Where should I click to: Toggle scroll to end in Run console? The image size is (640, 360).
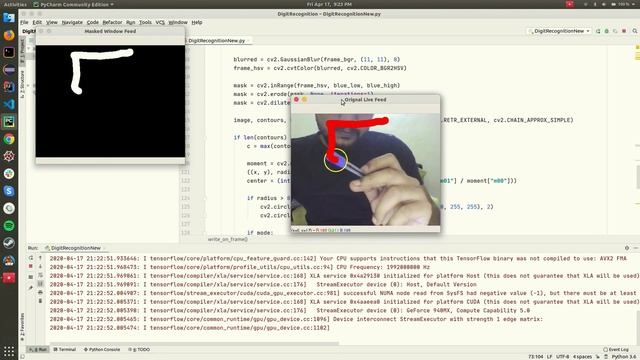[40, 284]
